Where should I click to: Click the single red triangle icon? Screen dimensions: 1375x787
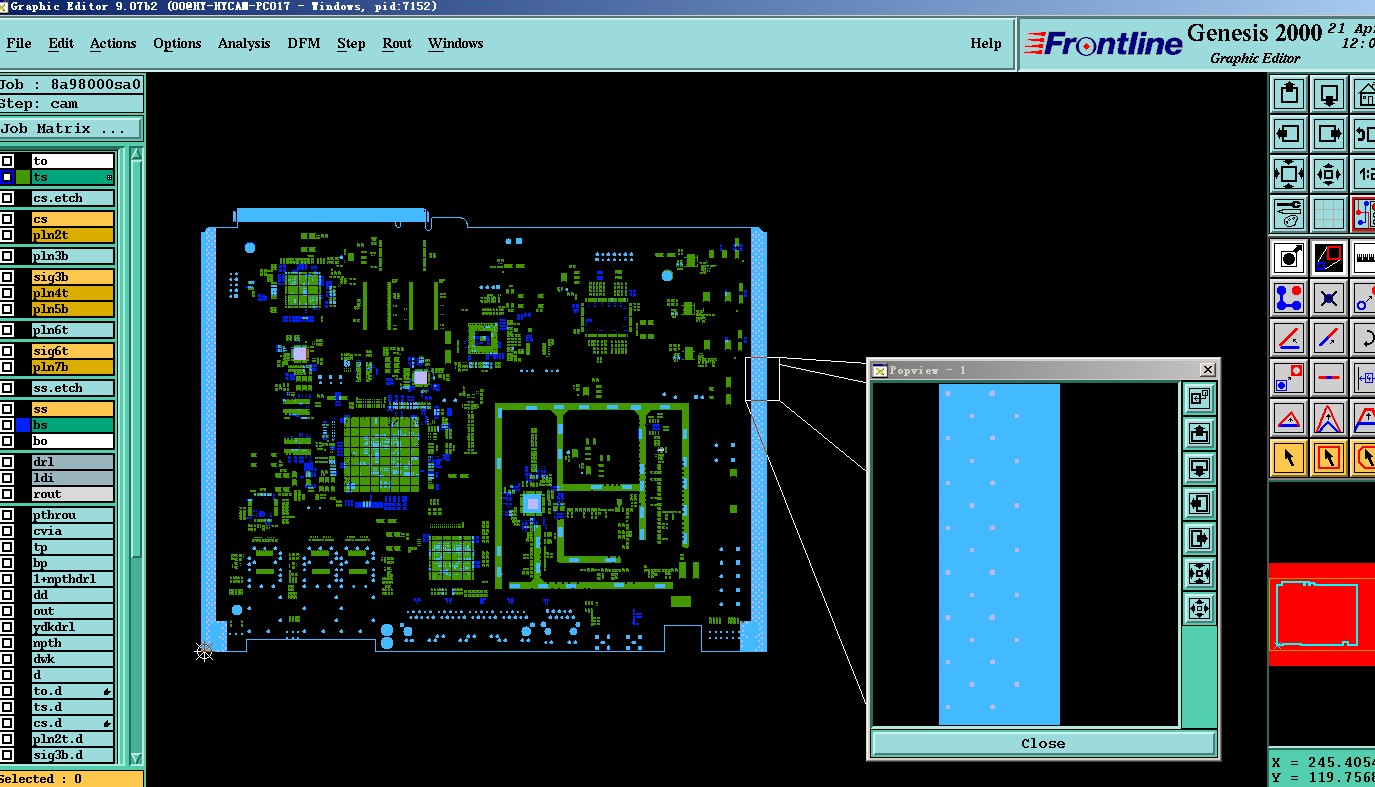(x=1289, y=417)
